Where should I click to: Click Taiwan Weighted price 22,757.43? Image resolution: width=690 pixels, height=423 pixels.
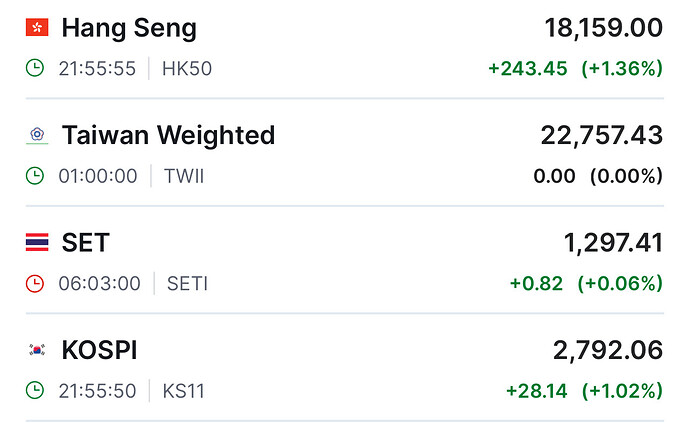(603, 135)
